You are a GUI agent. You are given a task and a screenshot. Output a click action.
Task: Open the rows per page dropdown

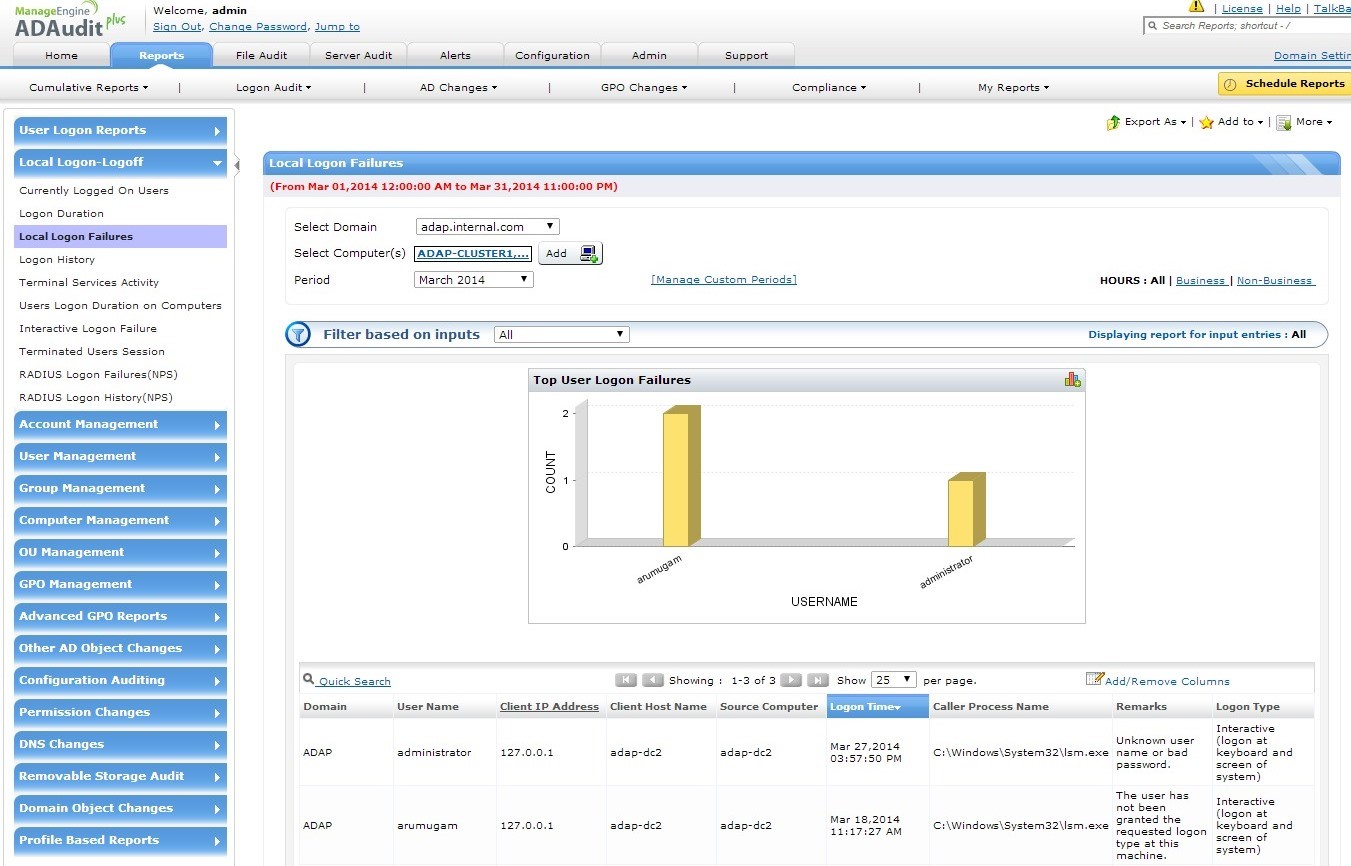click(x=893, y=680)
